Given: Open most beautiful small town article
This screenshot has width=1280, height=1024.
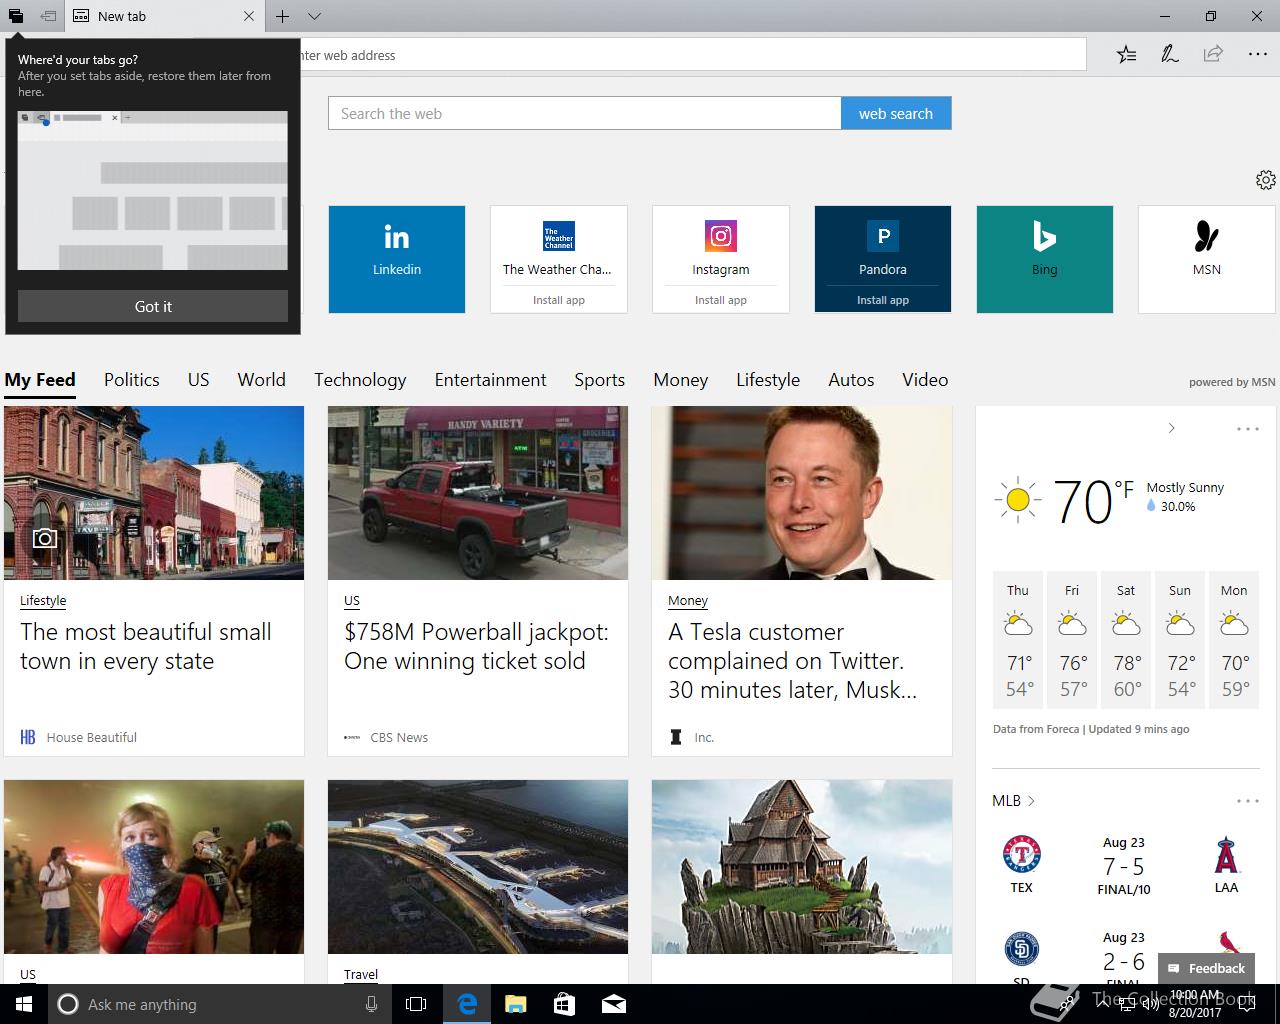Looking at the screenshot, I should pyautogui.click(x=146, y=647).
